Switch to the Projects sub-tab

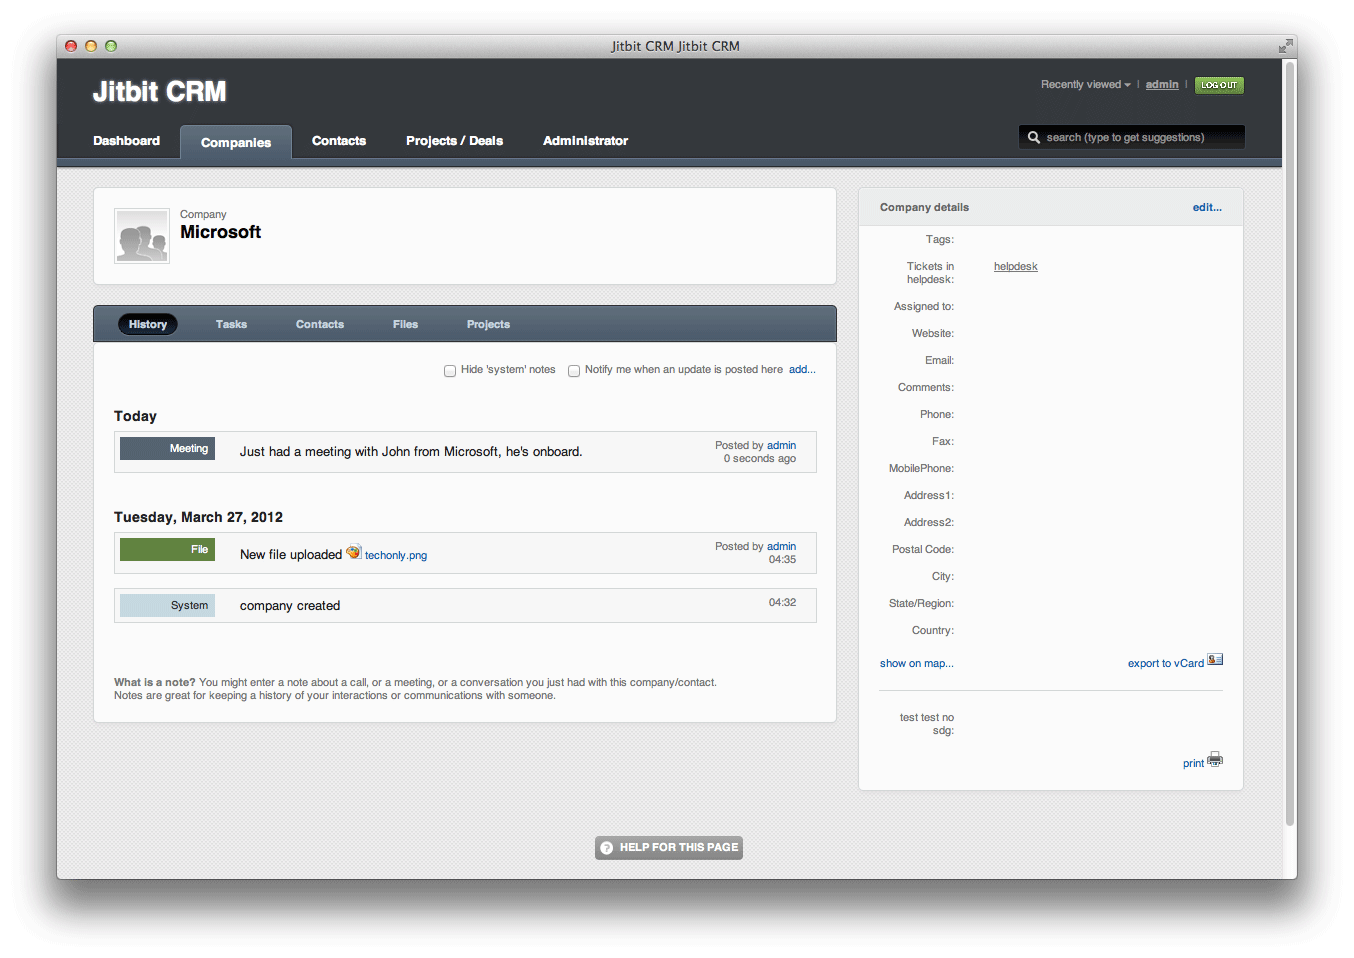click(x=488, y=324)
